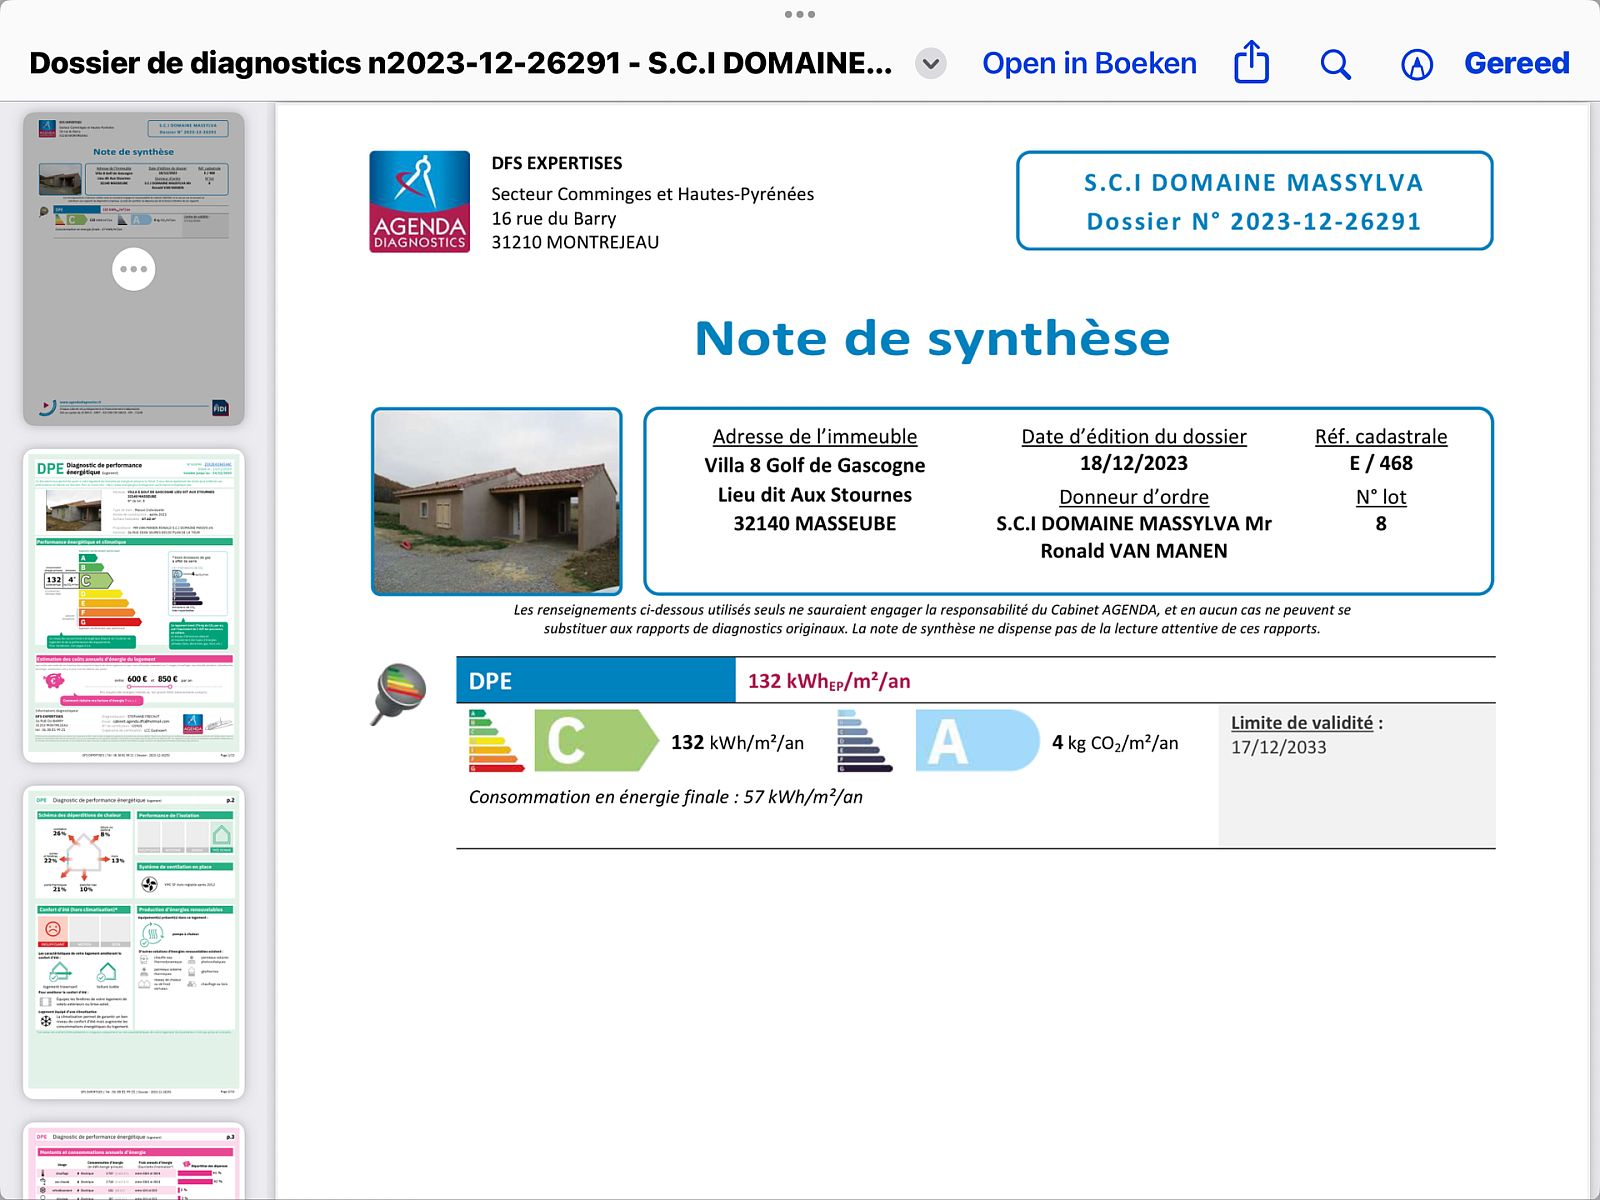Click '132 kWhEP/m²/an' value in DPE header

(x=829, y=682)
